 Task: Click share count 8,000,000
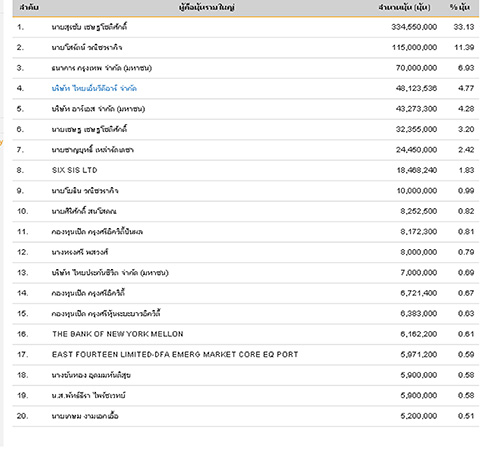419,252
